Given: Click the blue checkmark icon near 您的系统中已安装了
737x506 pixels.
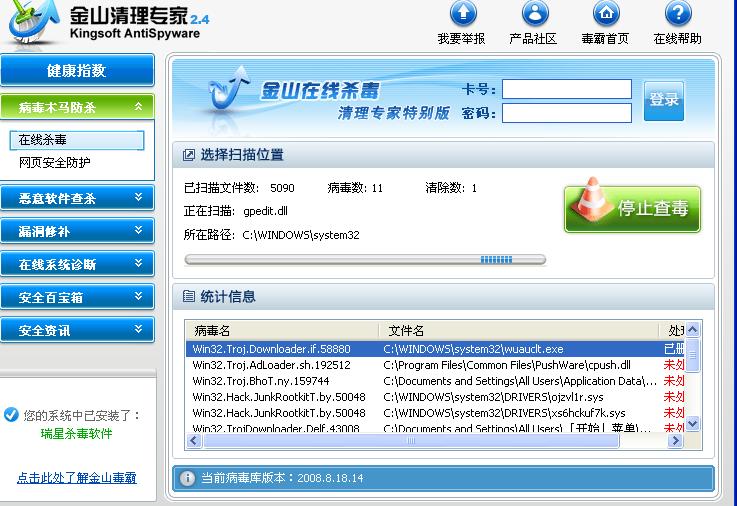Looking at the screenshot, I should pyautogui.click(x=11, y=414).
